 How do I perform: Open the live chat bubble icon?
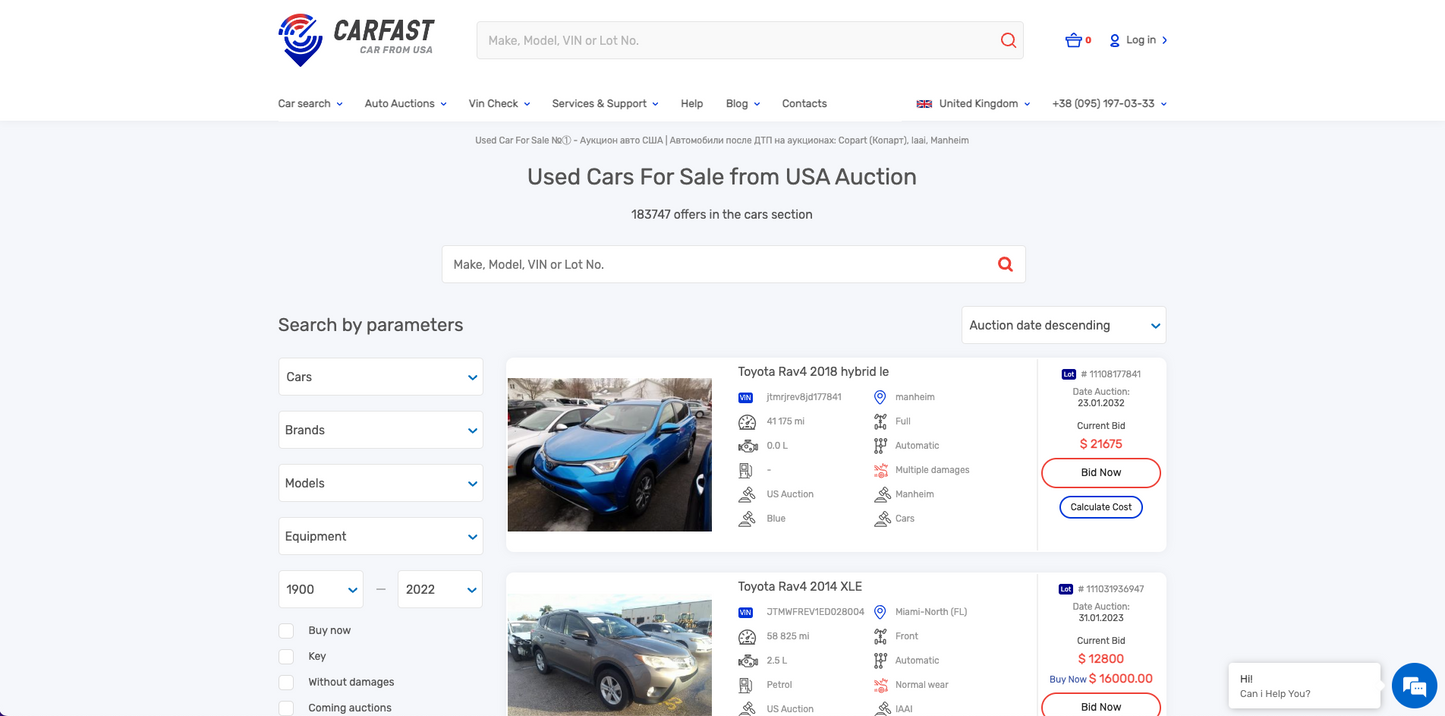(1413, 686)
